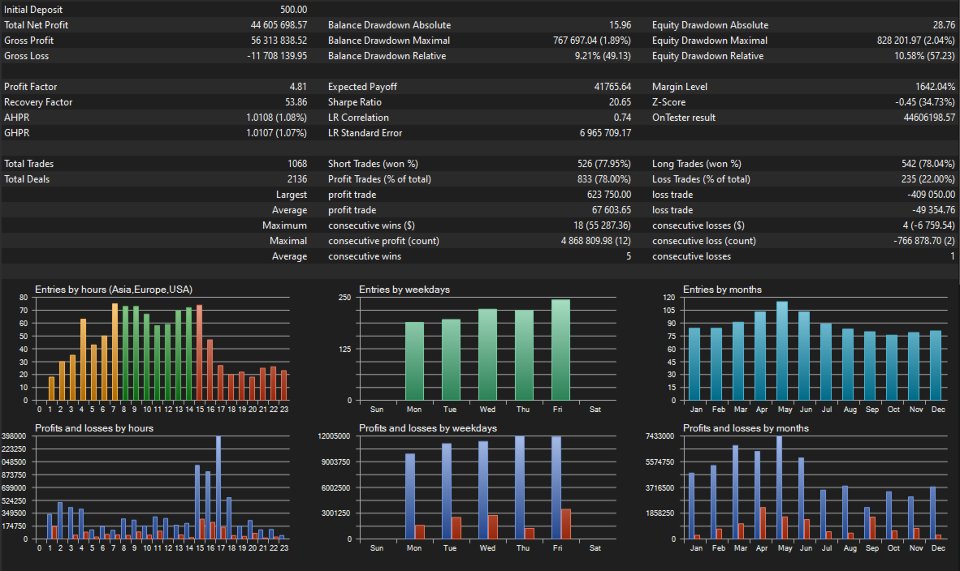Select Short Trades value 526 (77.95%)
Screen dimensions: 960x571
604,164
